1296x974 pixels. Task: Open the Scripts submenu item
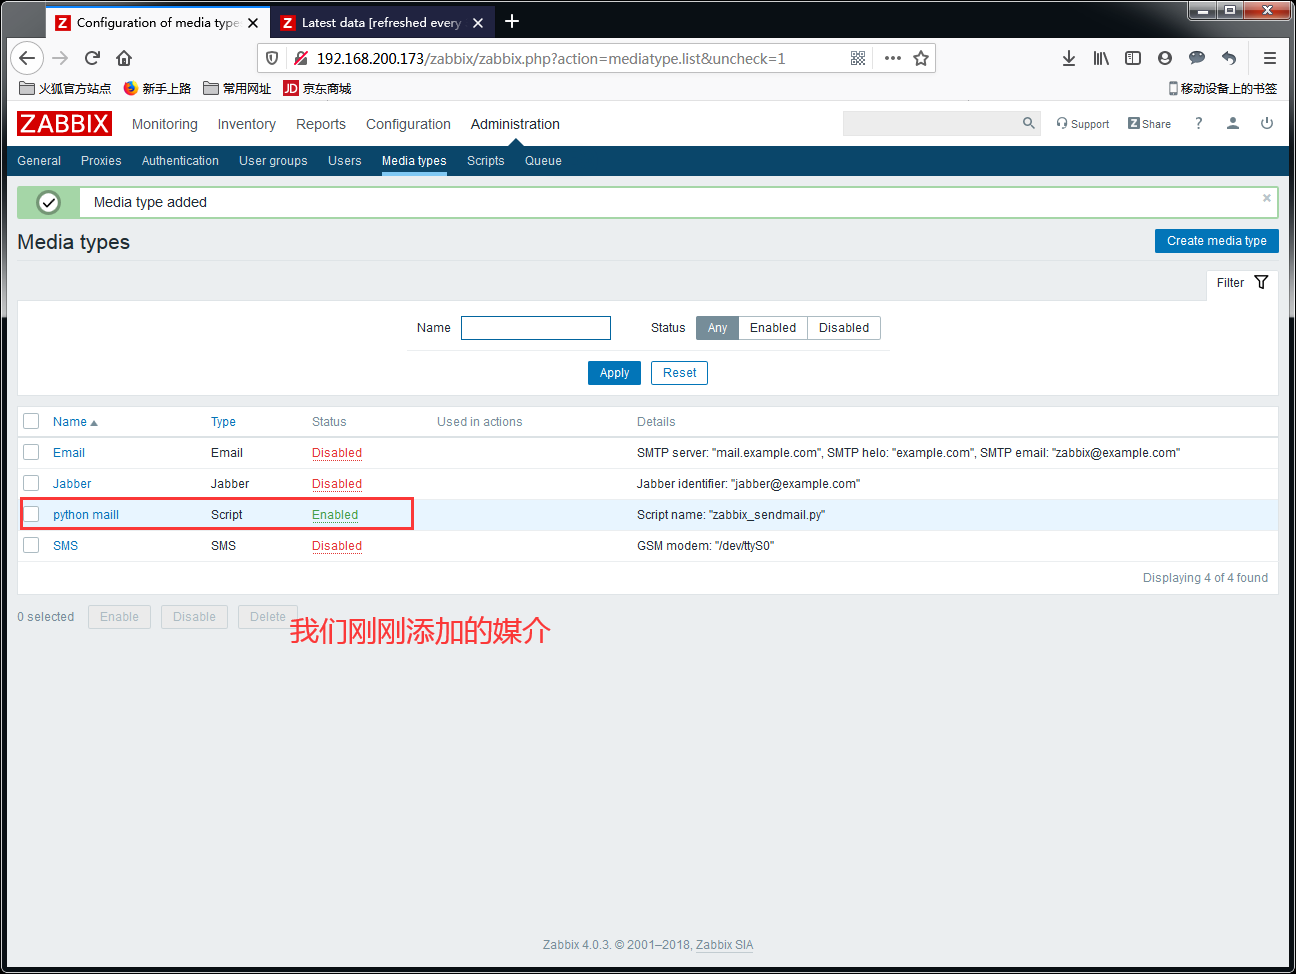[x=486, y=161]
